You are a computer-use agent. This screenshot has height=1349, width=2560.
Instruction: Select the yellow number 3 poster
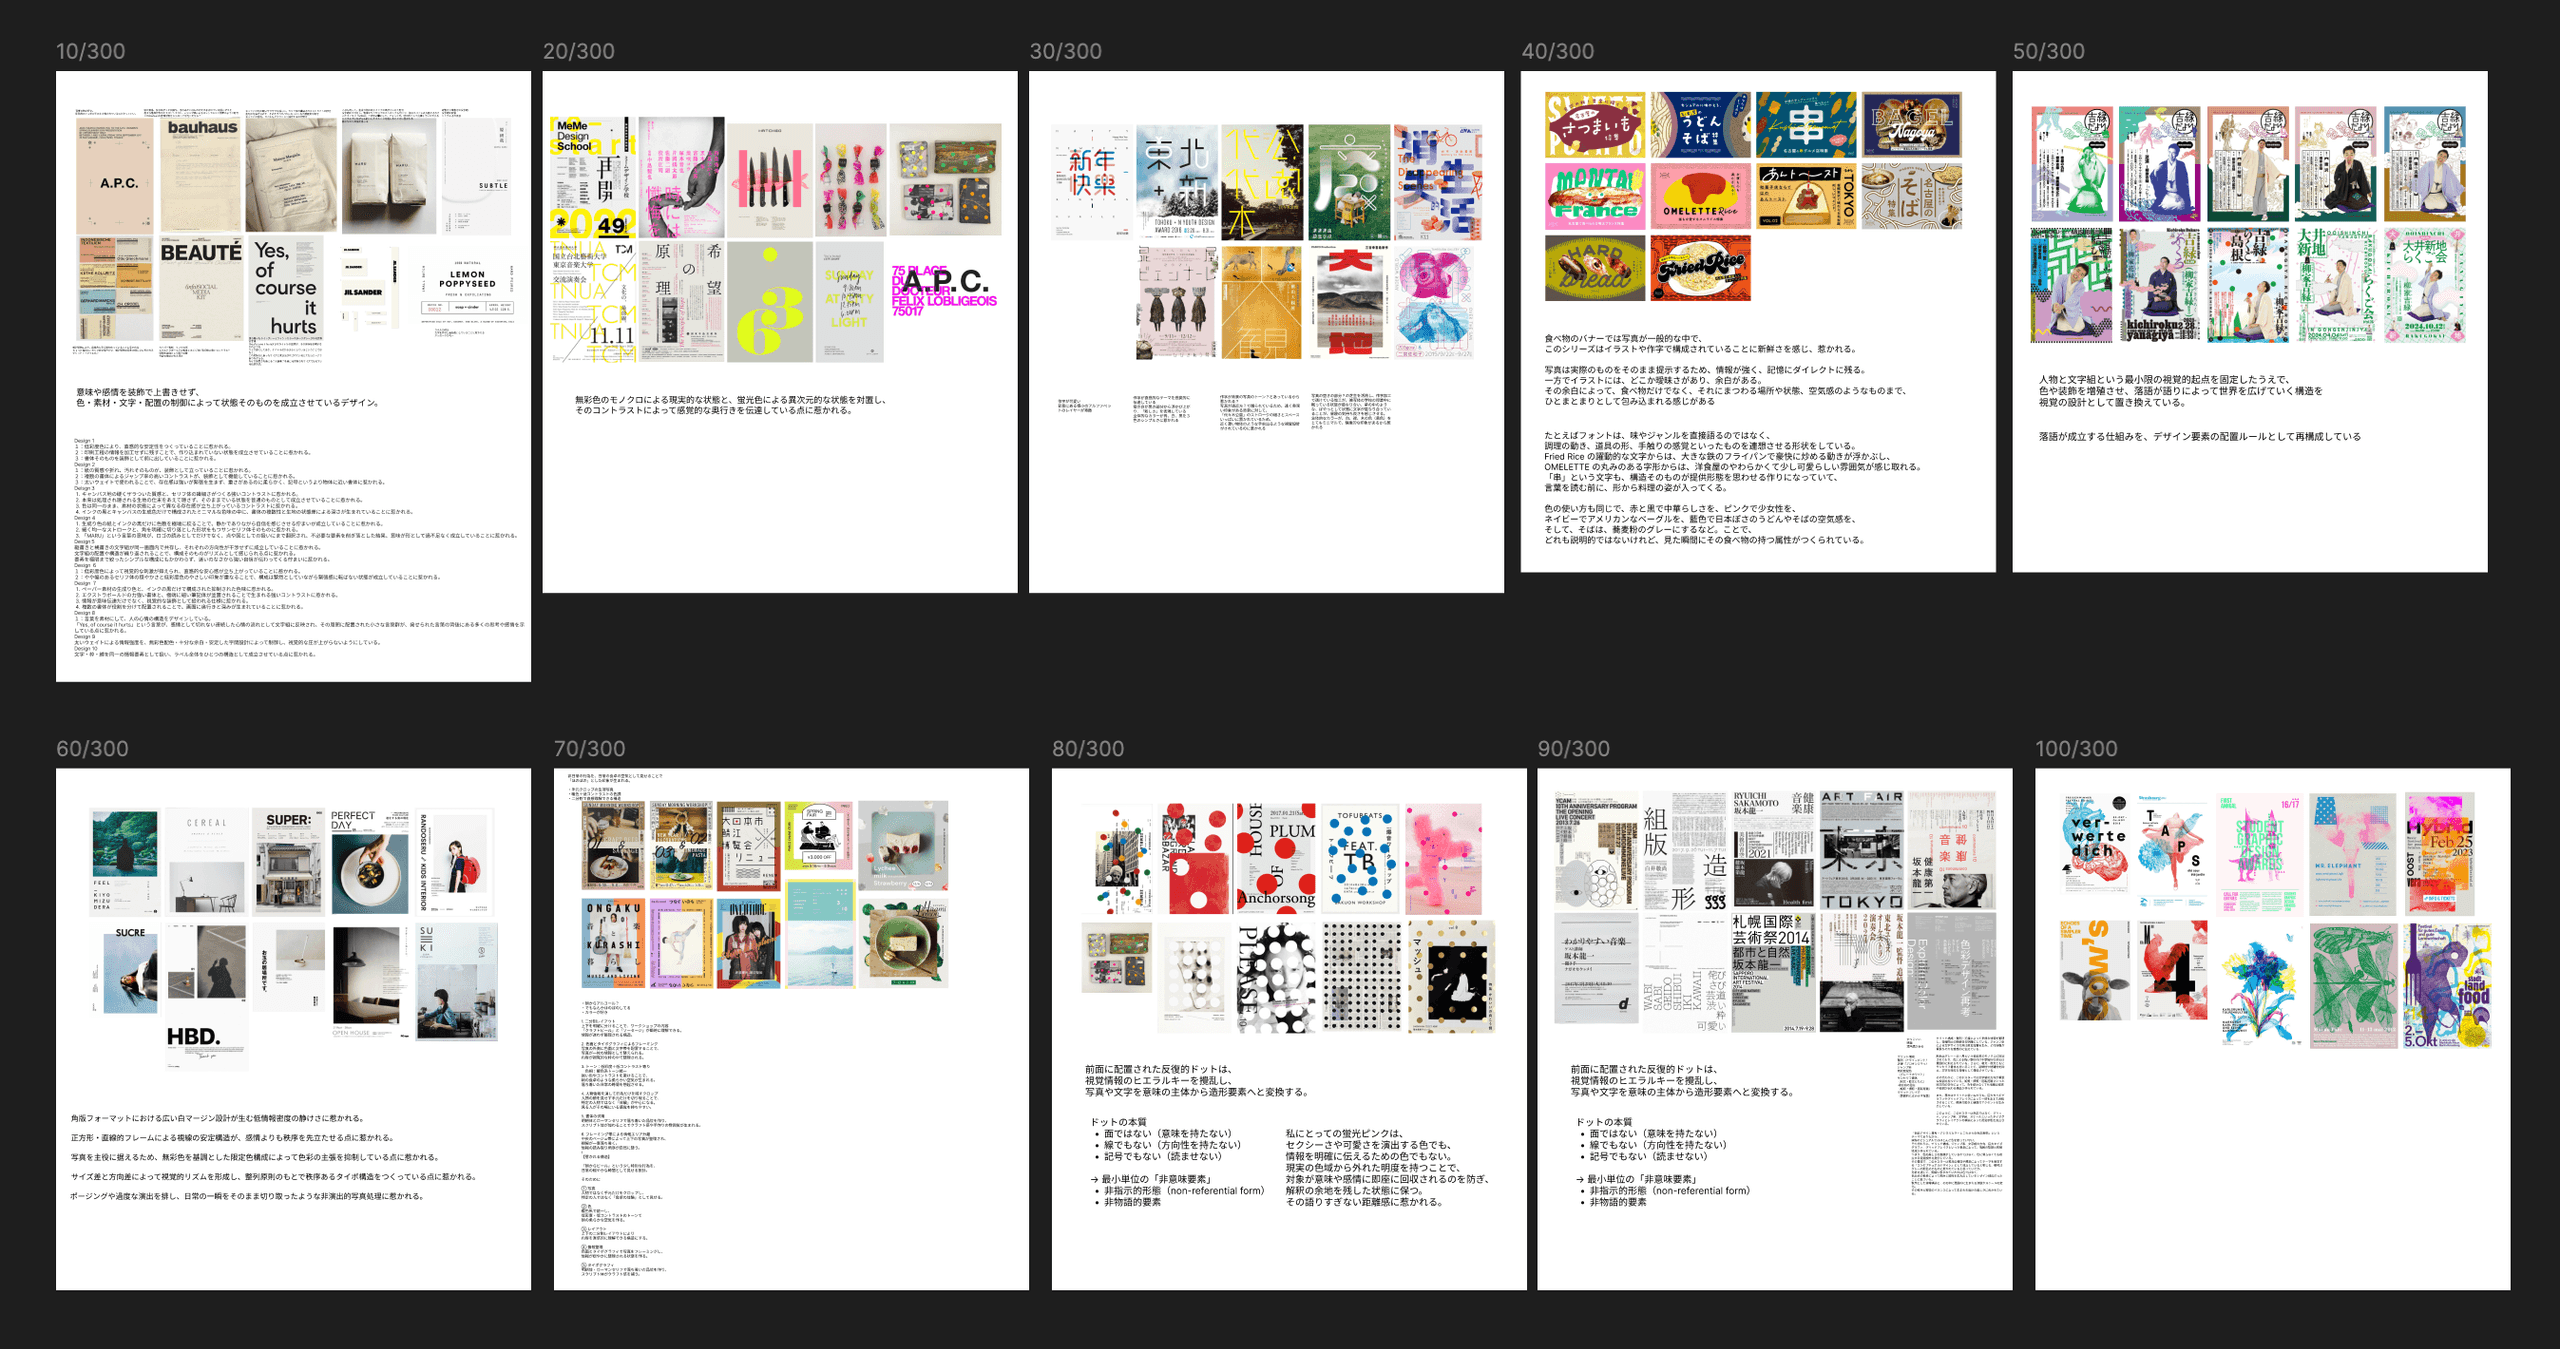tap(769, 302)
